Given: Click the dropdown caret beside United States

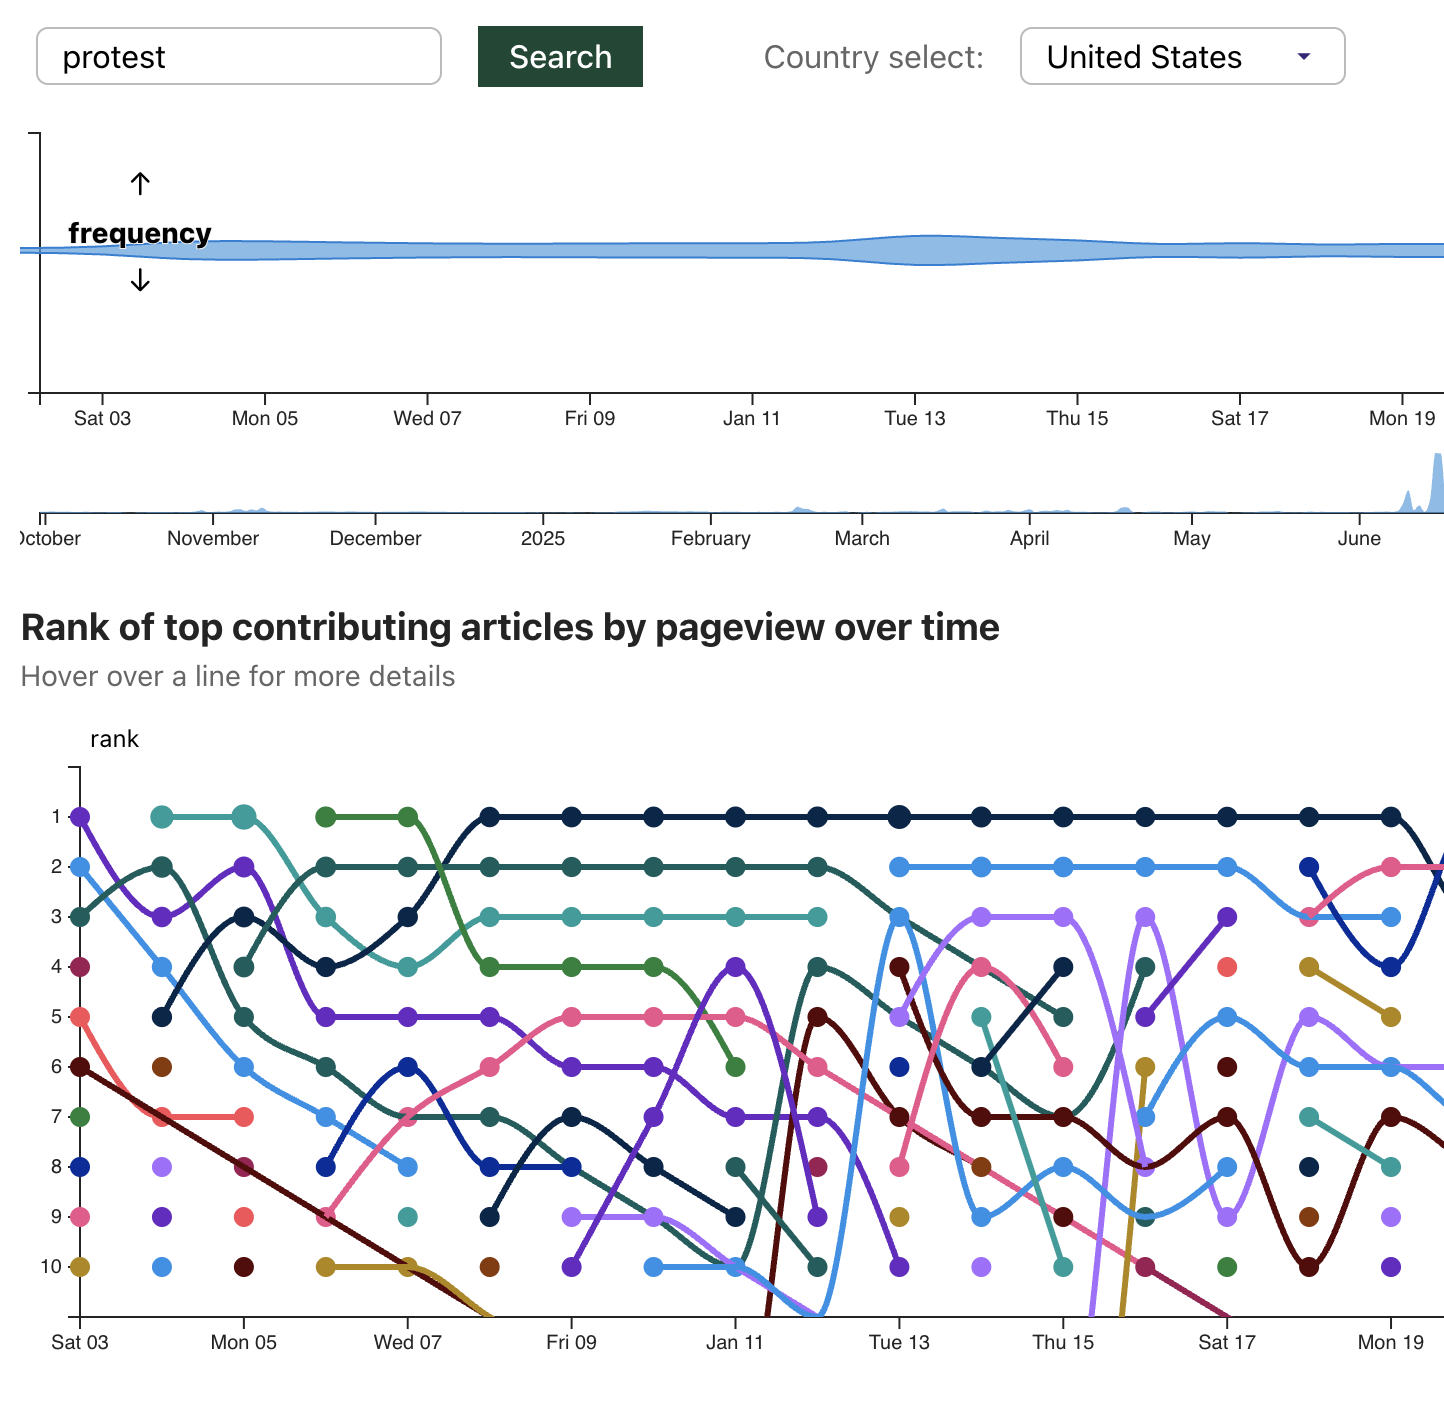Looking at the screenshot, I should click(x=1304, y=57).
